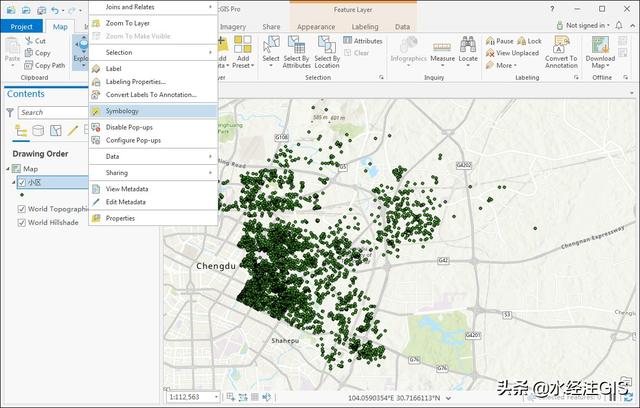Open the Appearance ribbon tab
The width and height of the screenshot is (640, 408).
pos(316,27)
